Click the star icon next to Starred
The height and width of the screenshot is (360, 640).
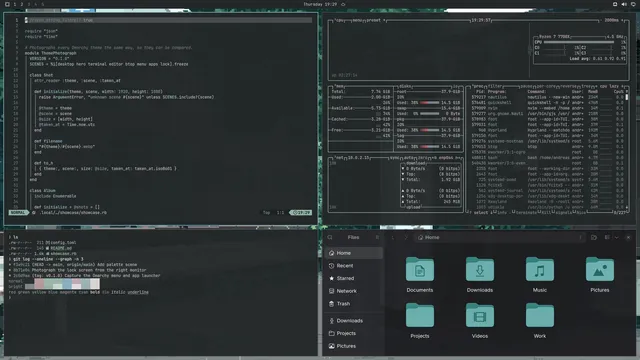(331, 278)
